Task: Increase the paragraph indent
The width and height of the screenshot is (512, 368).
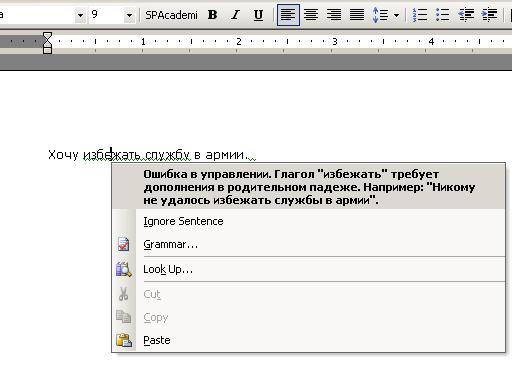Action: point(489,15)
